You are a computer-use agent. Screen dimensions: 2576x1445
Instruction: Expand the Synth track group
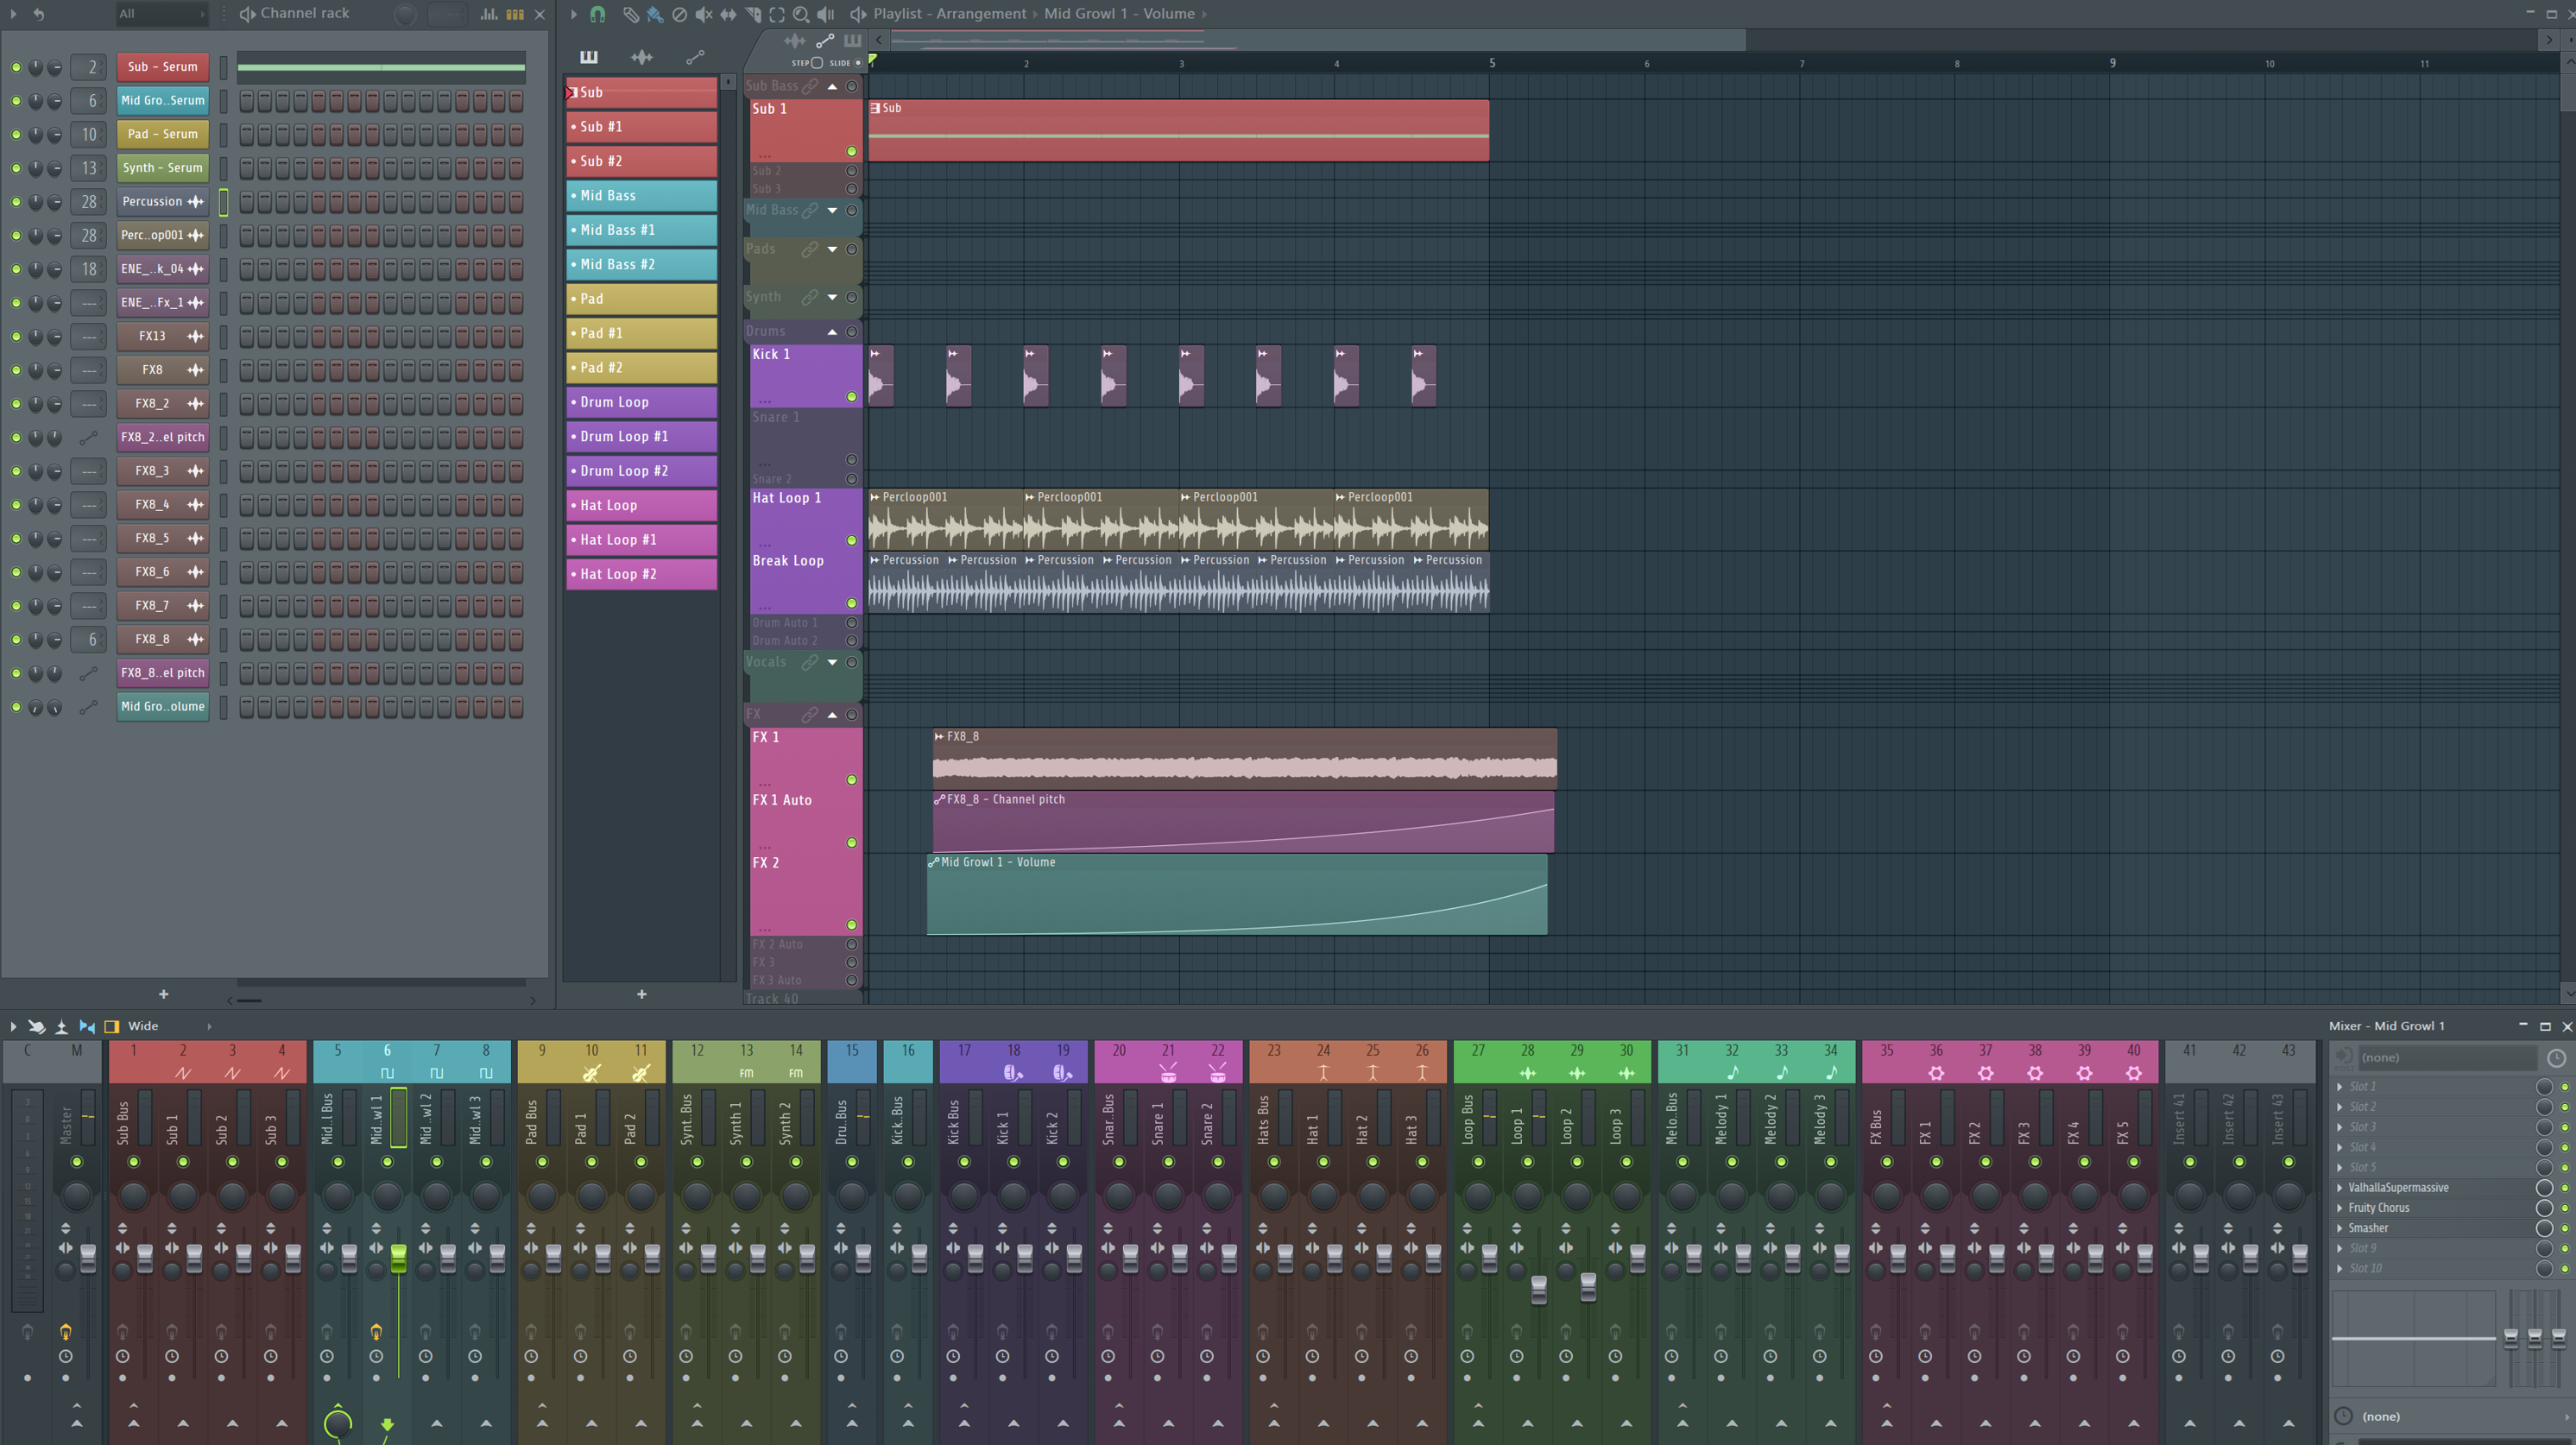pyautogui.click(x=832, y=297)
